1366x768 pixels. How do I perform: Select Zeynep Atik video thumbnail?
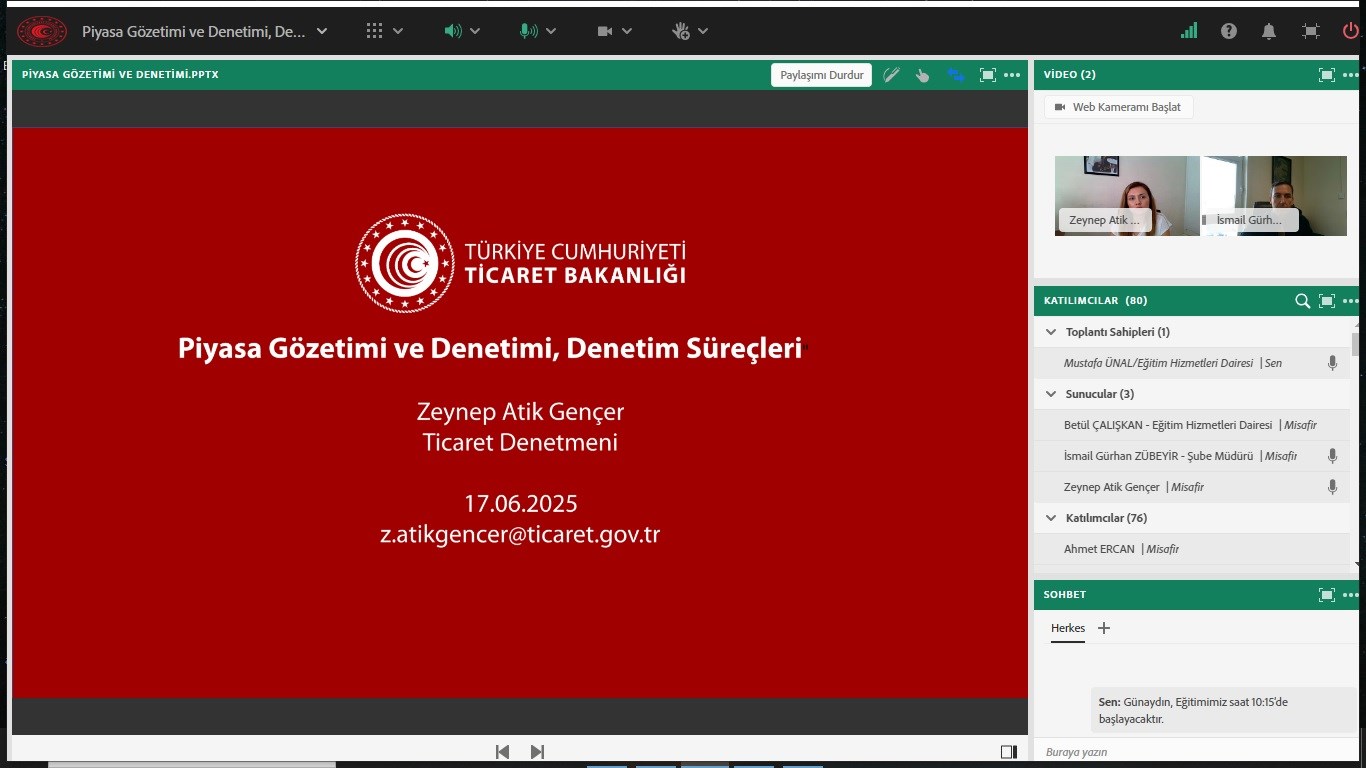tap(1127, 196)
